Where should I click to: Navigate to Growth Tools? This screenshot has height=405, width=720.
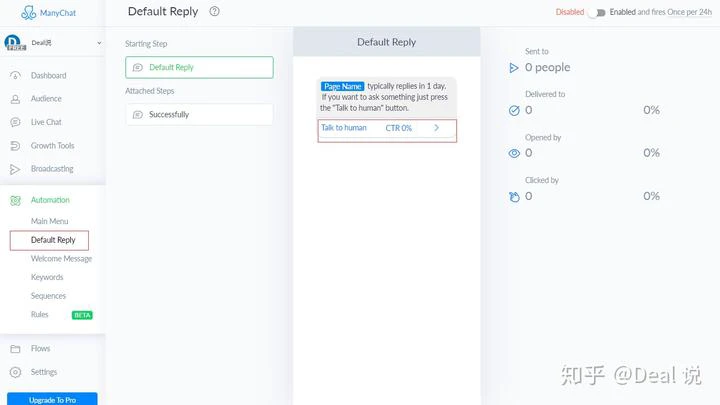click(x=52, y=146)
